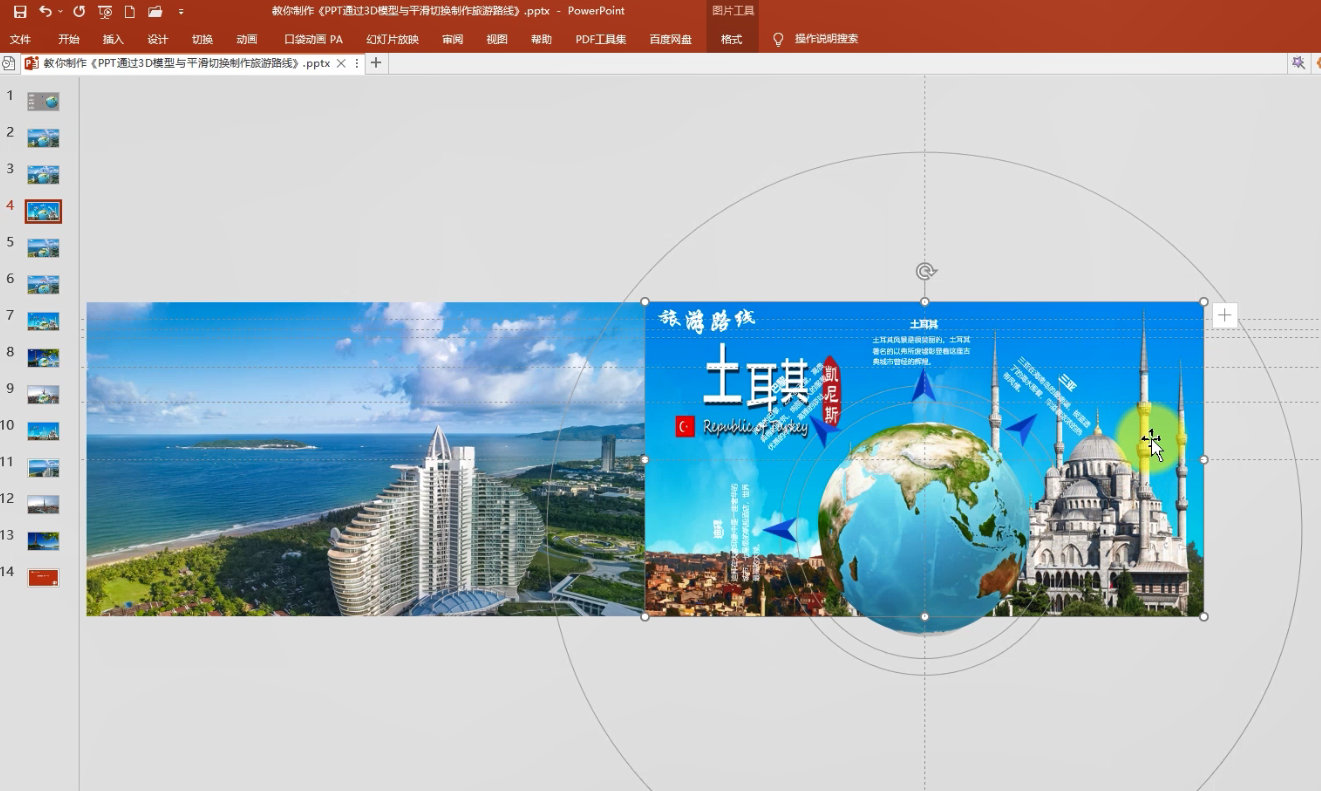Click the Undo arrow icon
The image size is (1321, 791).
coord(44,11)
